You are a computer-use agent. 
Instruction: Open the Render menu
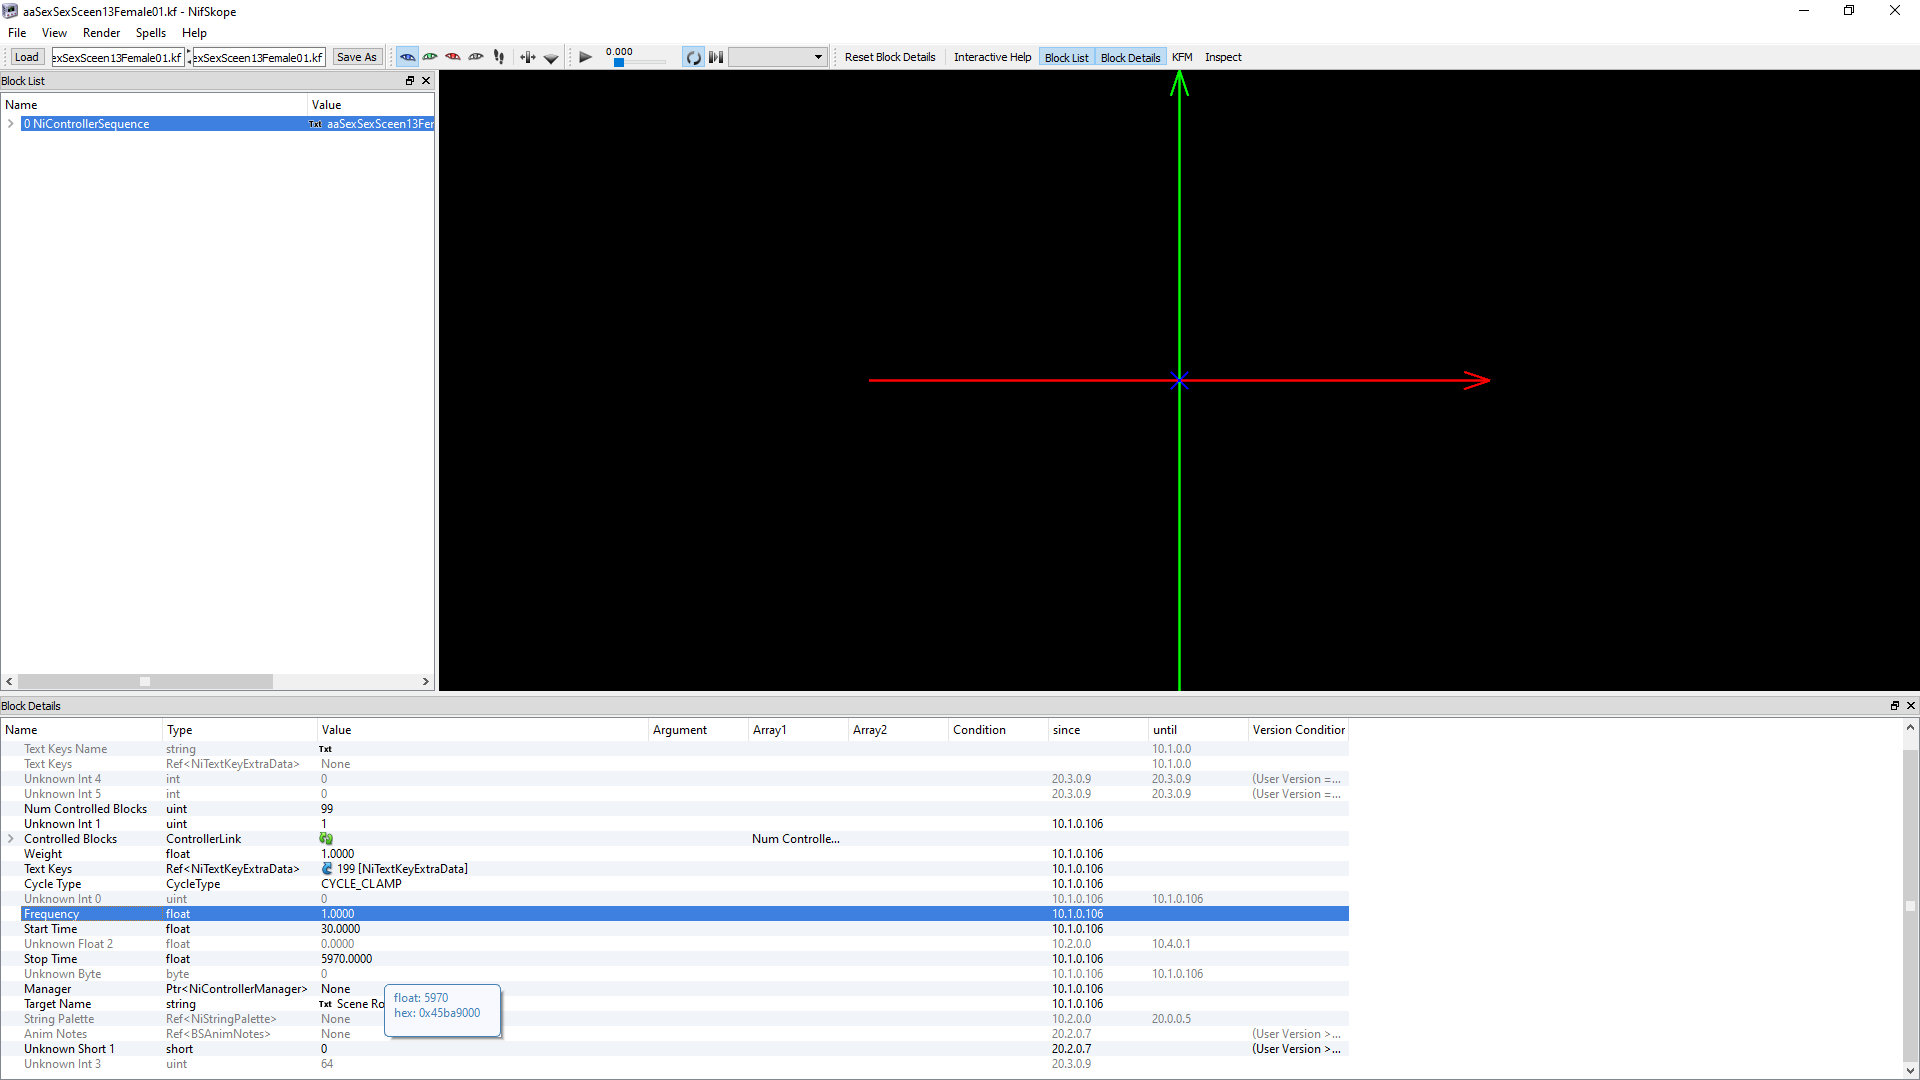coord(101,32)
